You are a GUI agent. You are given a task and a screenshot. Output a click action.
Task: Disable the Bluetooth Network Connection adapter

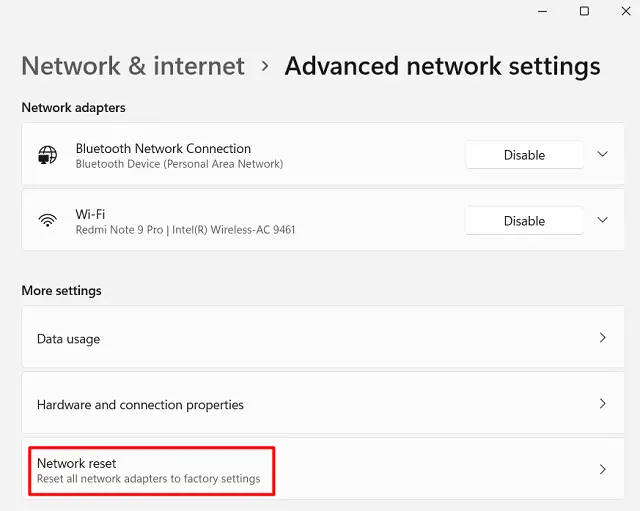pos(524,155)
